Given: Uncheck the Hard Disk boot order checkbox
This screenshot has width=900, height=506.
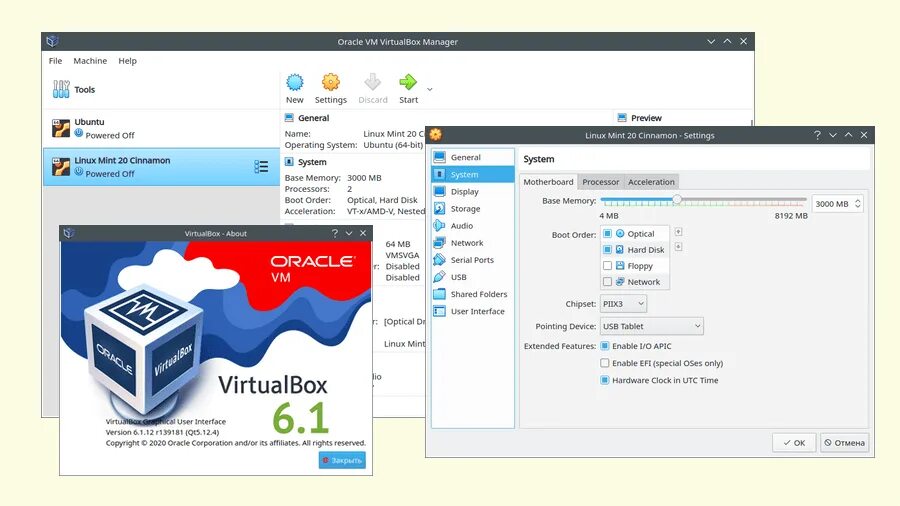Looking at the screenshot, I should point(607,250).
